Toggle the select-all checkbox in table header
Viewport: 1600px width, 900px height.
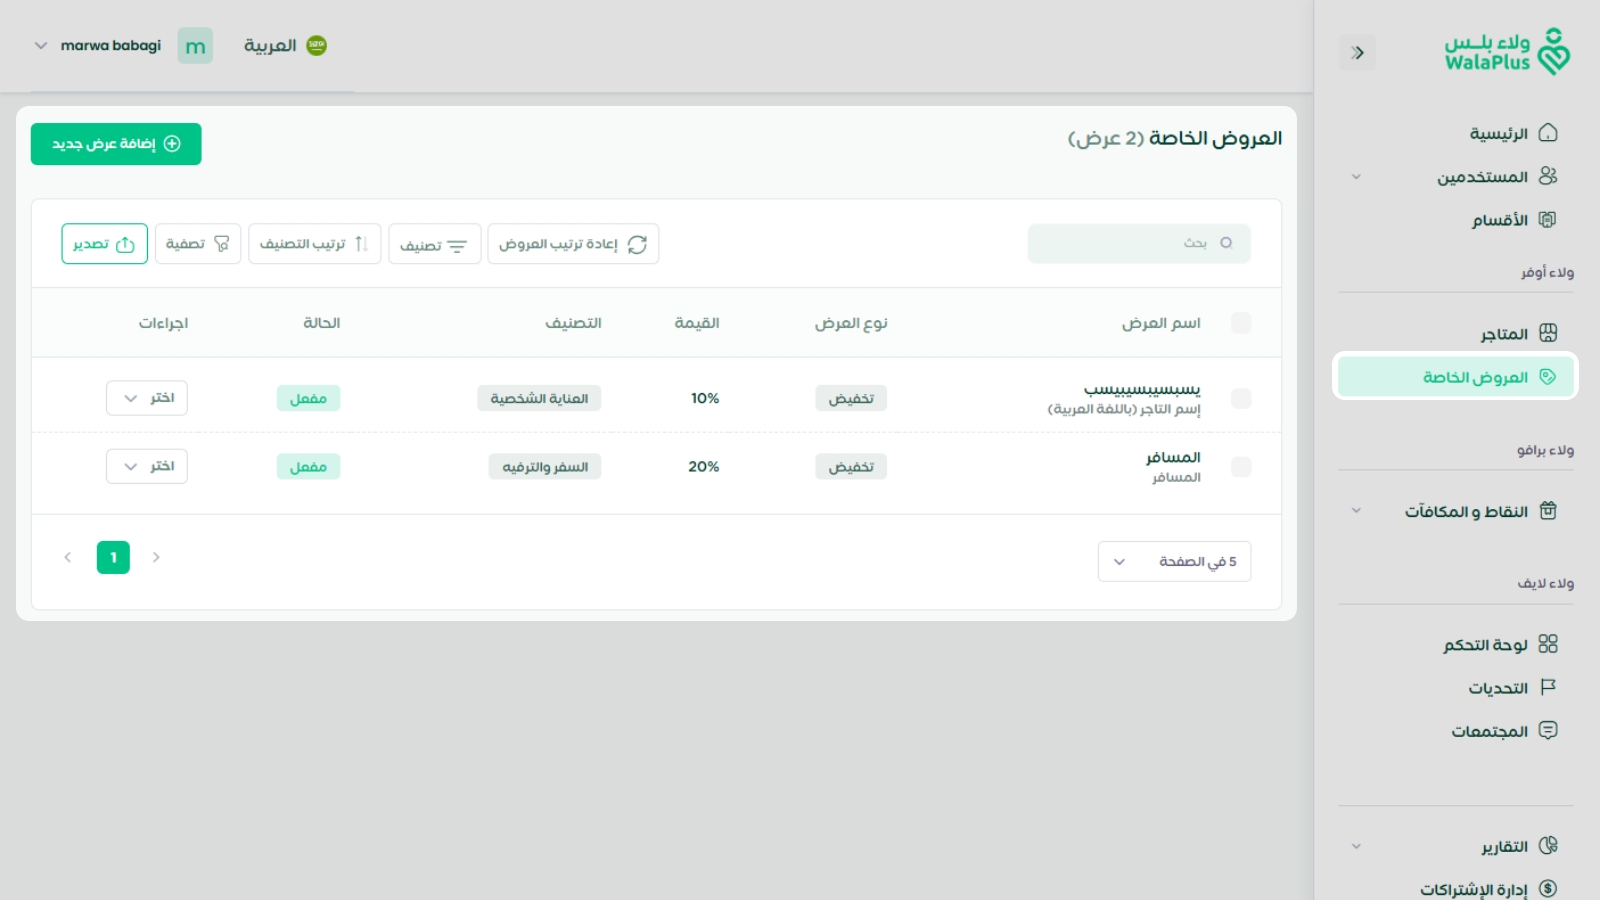(x=1241, y=323)
